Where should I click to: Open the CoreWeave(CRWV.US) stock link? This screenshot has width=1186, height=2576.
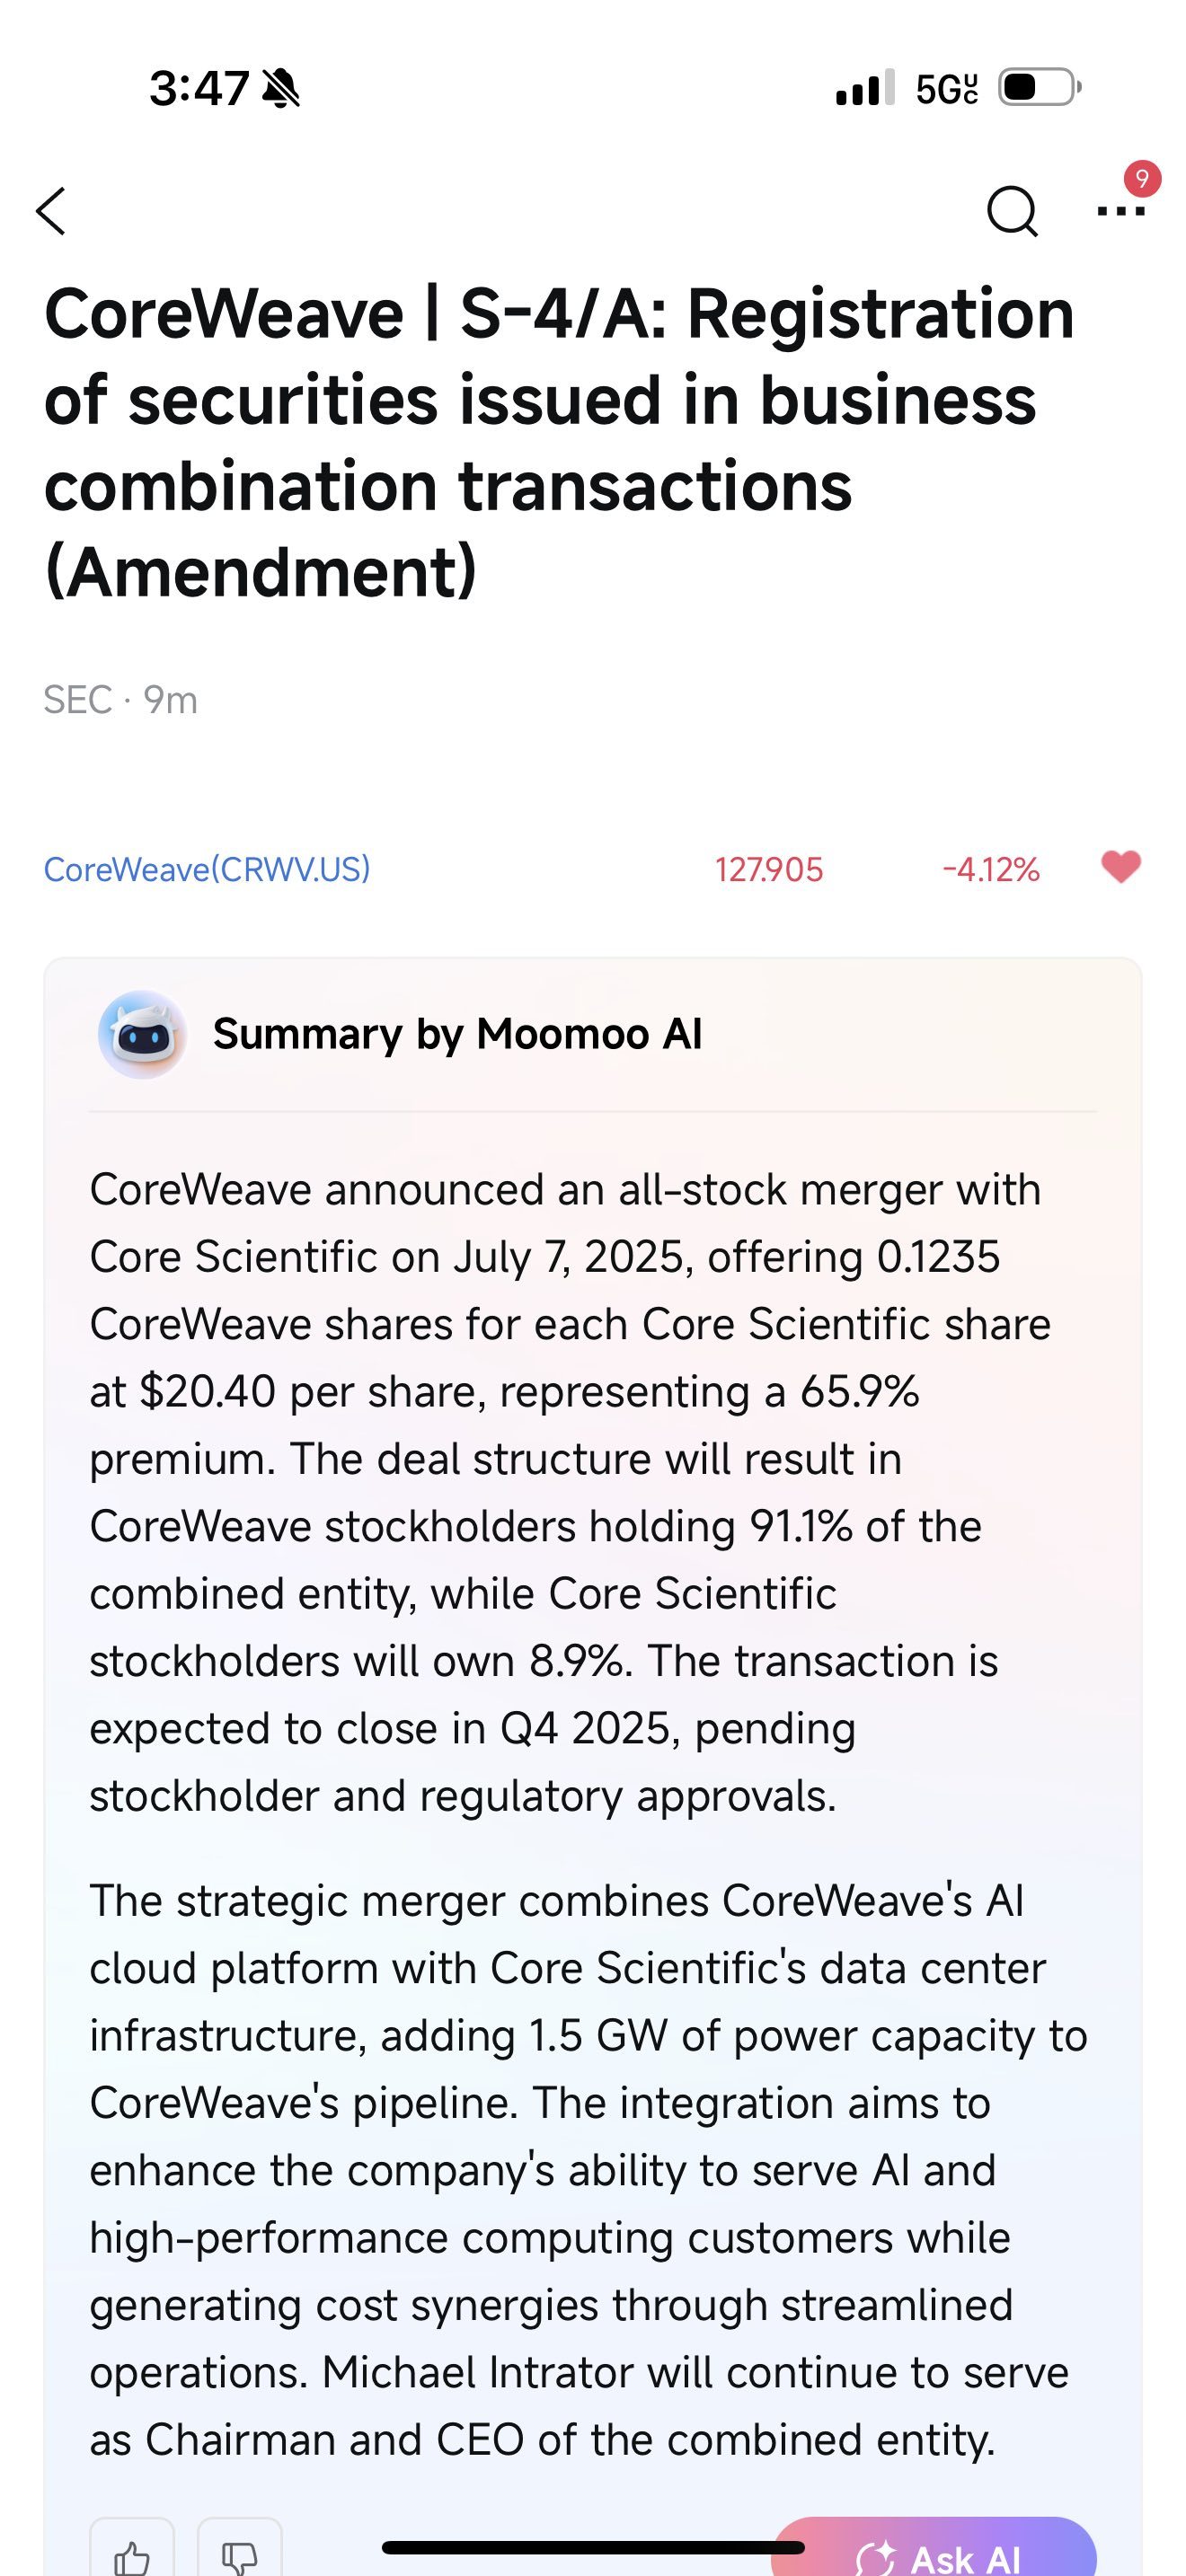pos(207,869)
